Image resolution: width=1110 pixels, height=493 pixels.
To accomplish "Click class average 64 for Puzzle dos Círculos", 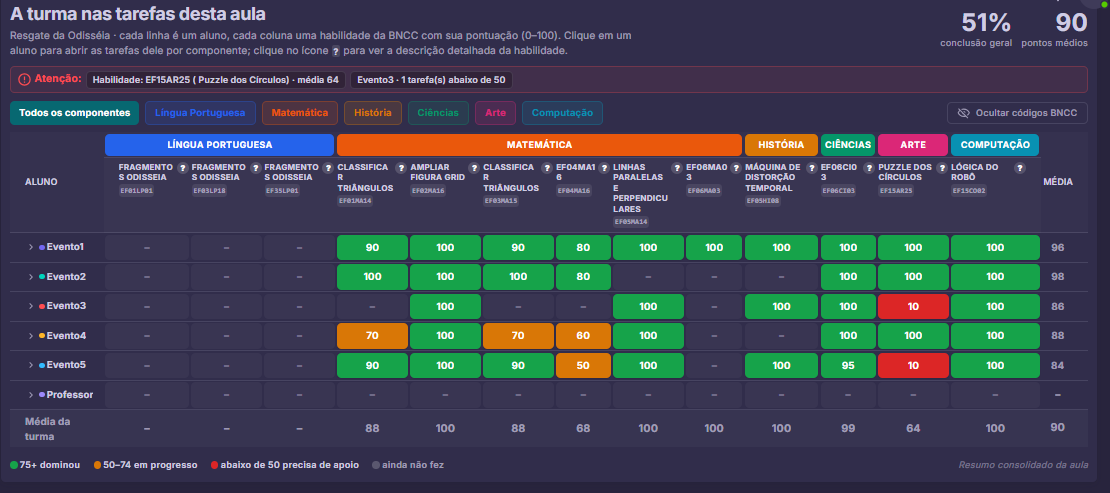I will 913,429.
